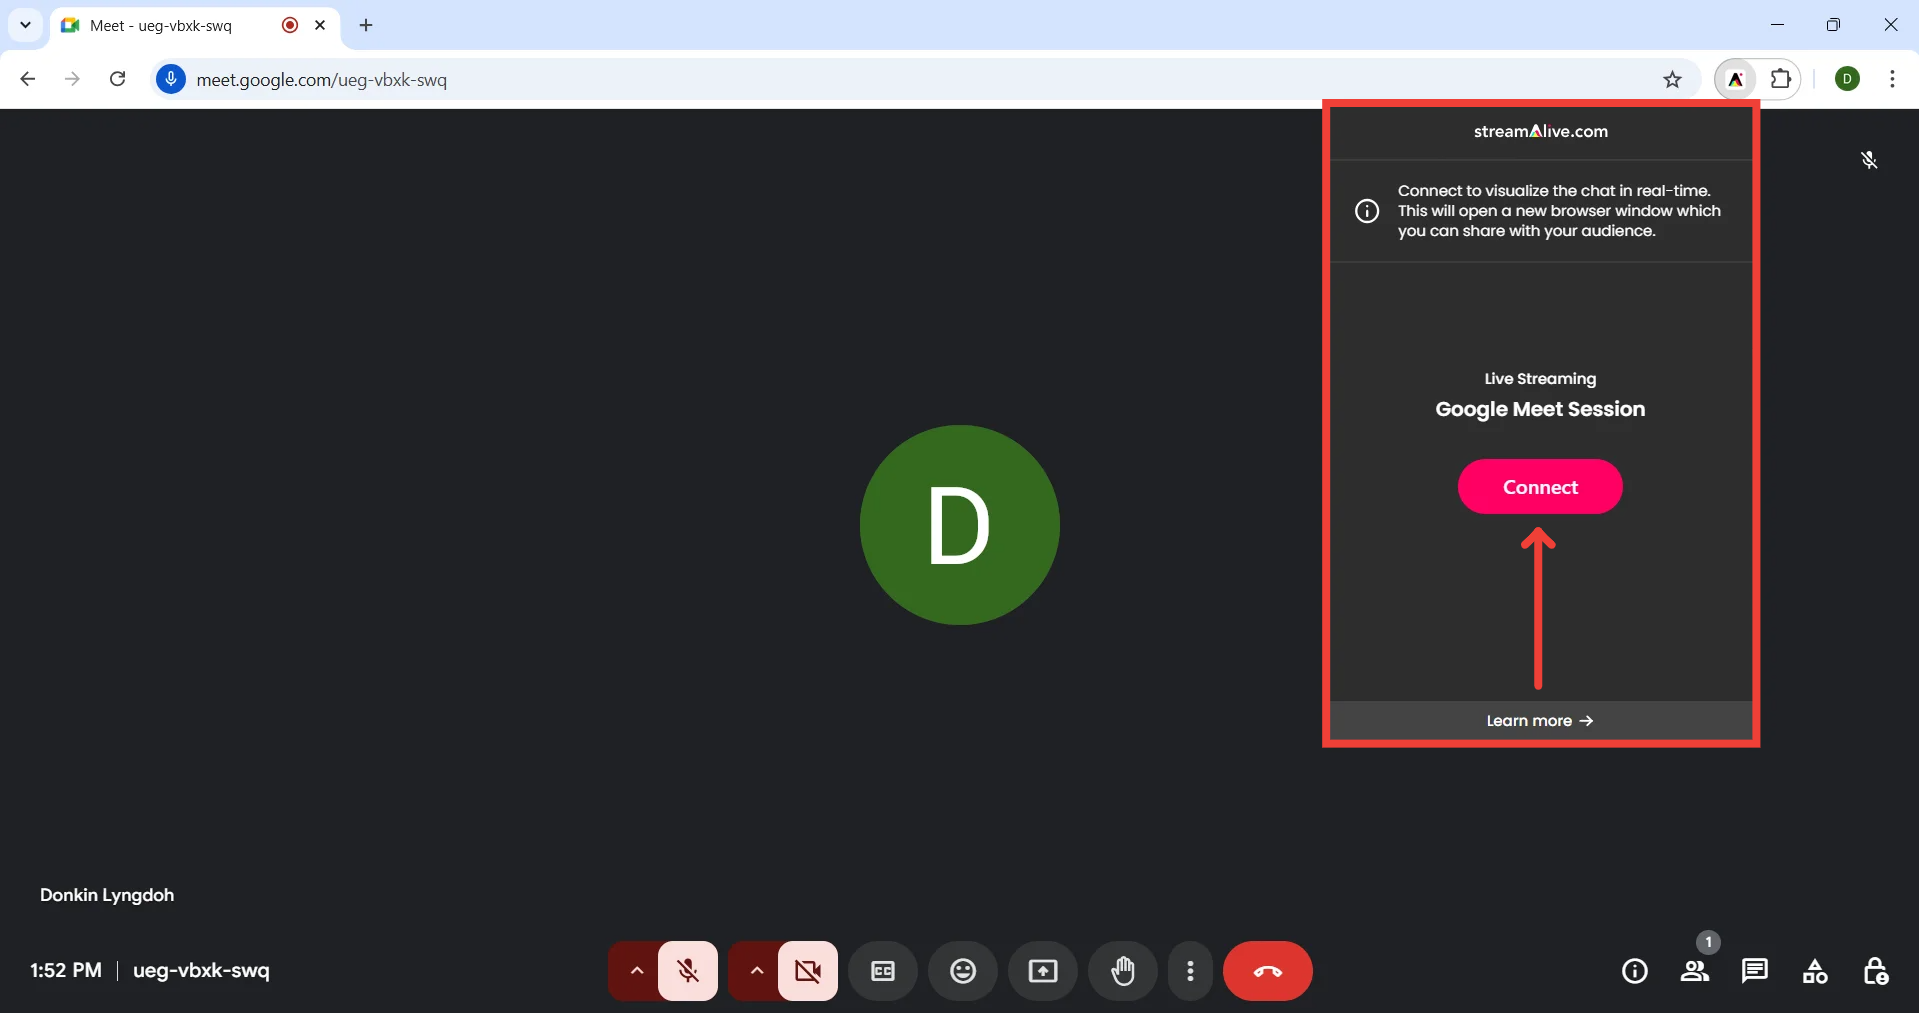This screenshot has width=1919, height=1013.
Task: Click the info icon in StreamAlive popup
Action: 1367,211
